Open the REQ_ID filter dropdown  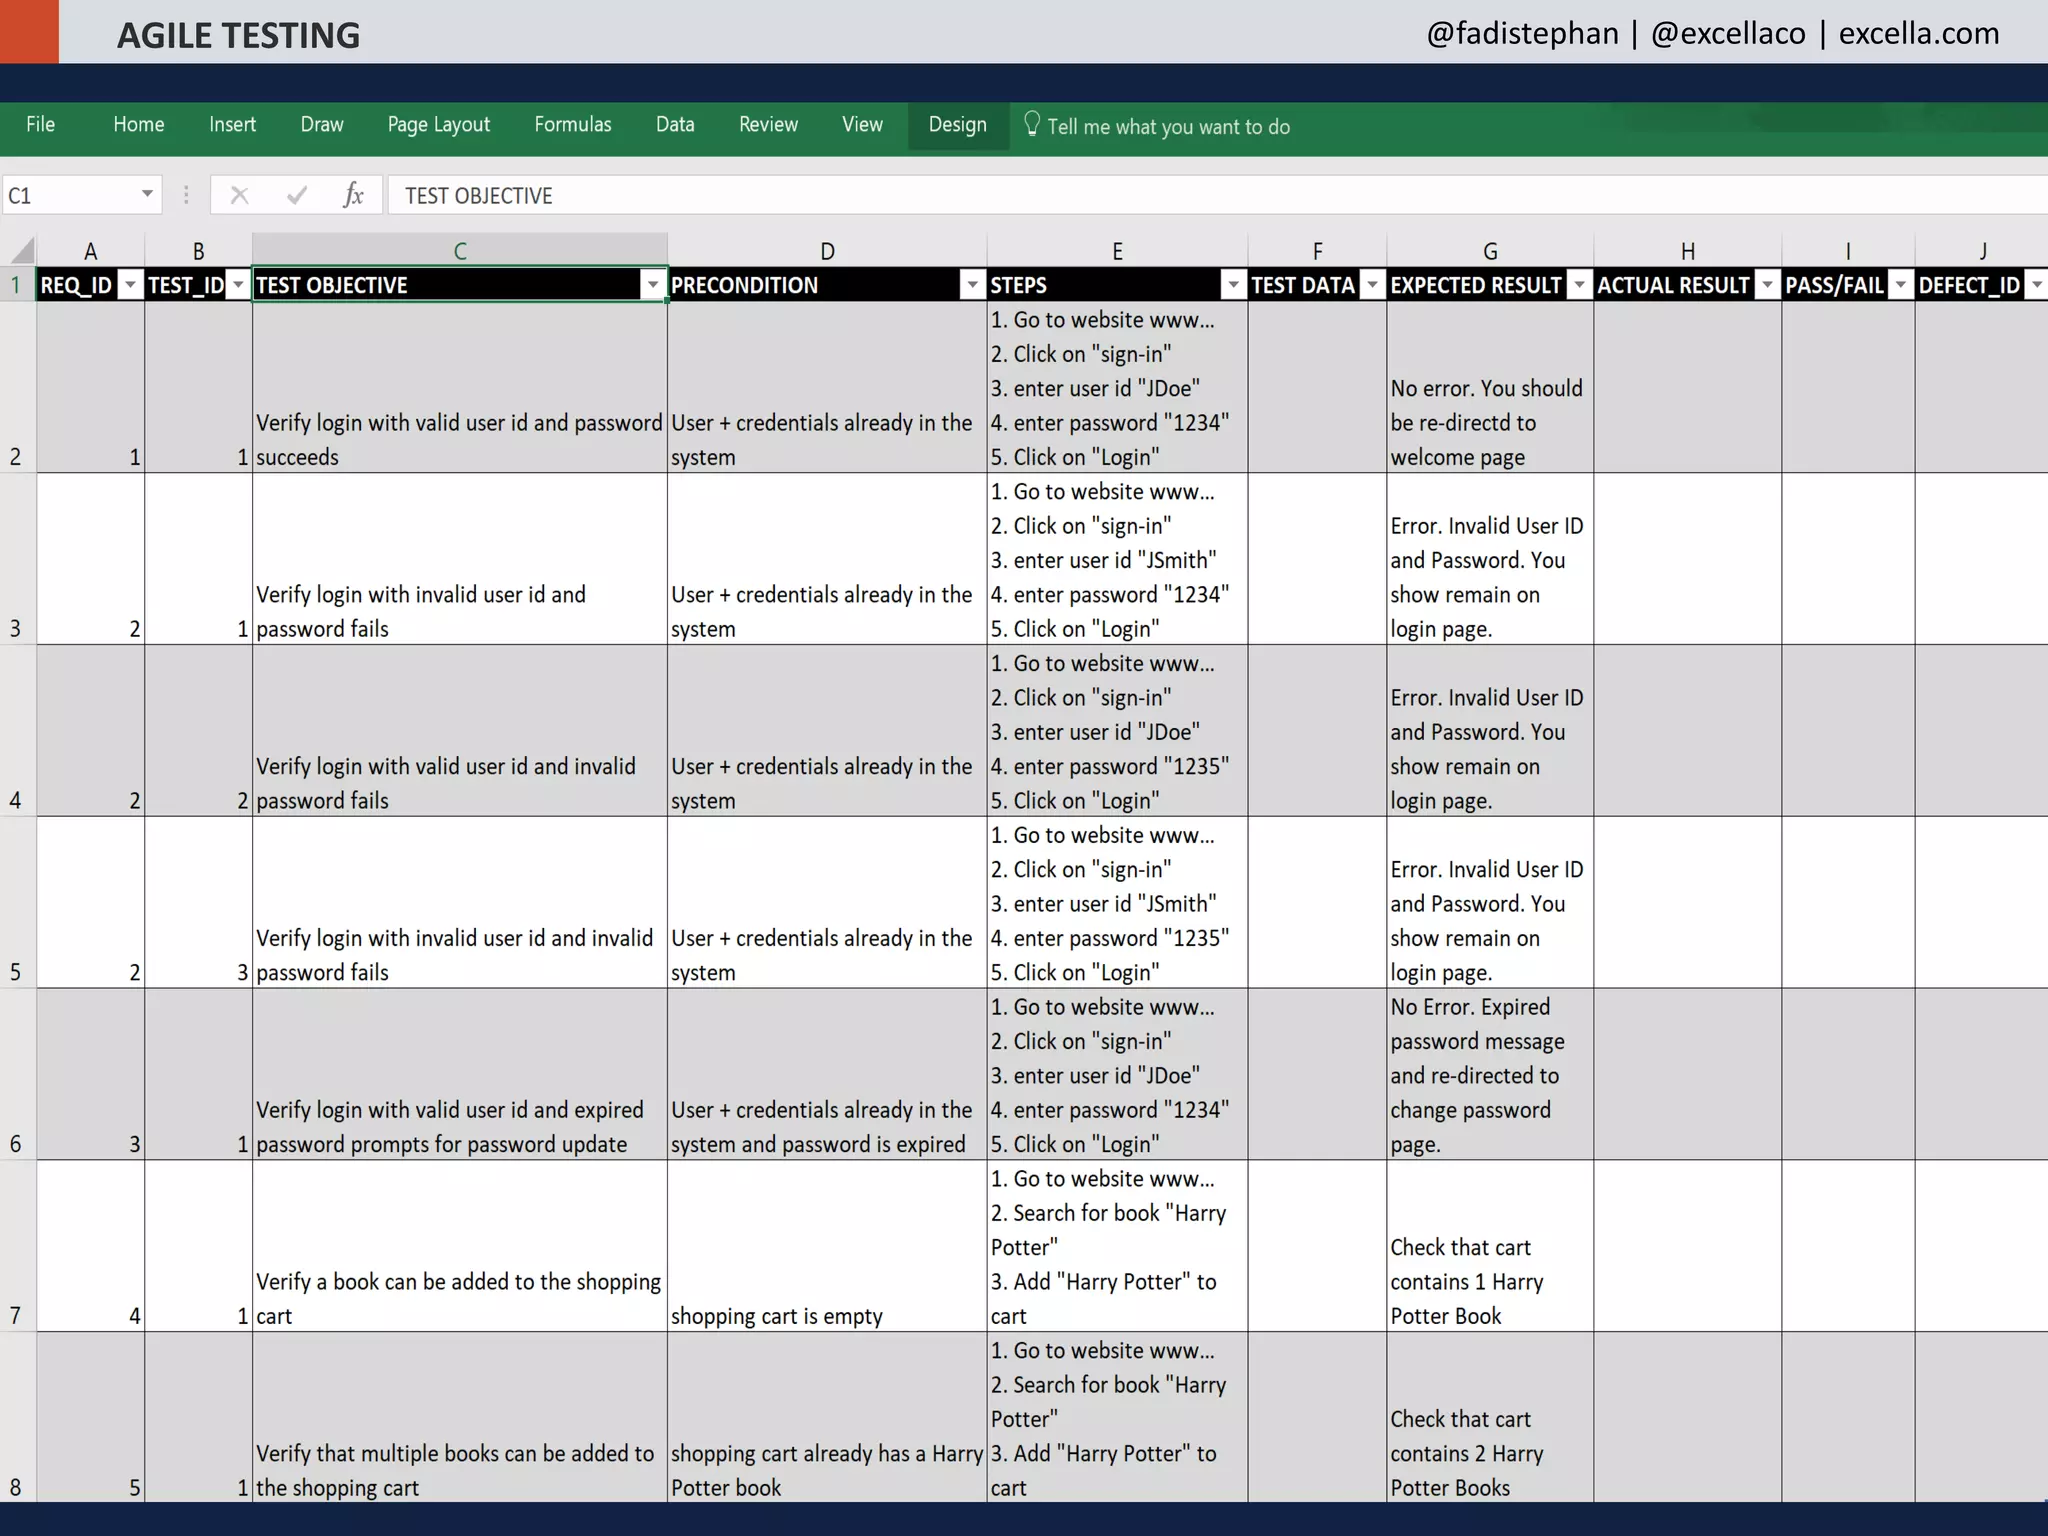point(130,286)
